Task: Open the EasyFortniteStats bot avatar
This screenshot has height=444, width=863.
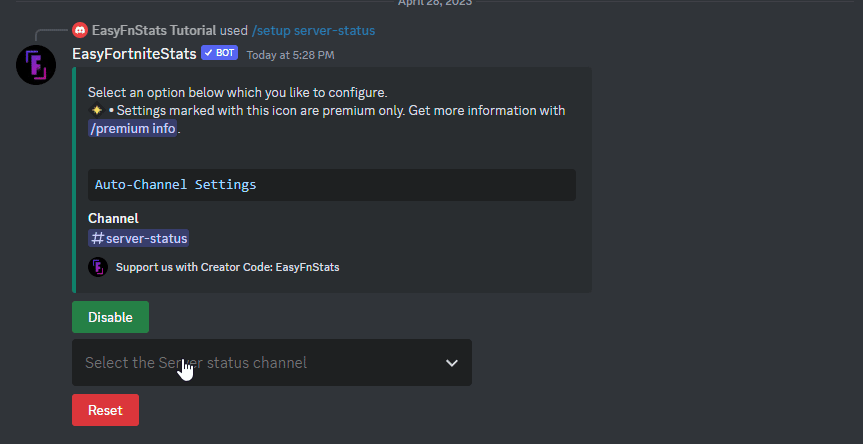Action: [x=35, y=67]
